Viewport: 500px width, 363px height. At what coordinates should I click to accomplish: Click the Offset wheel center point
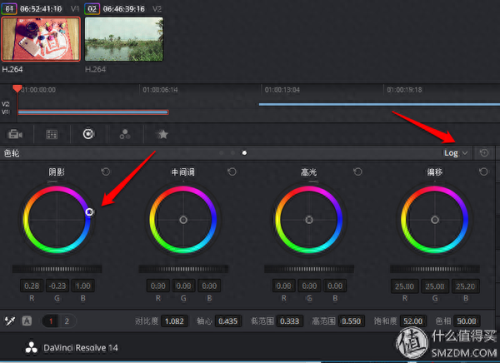click(435, 220)
